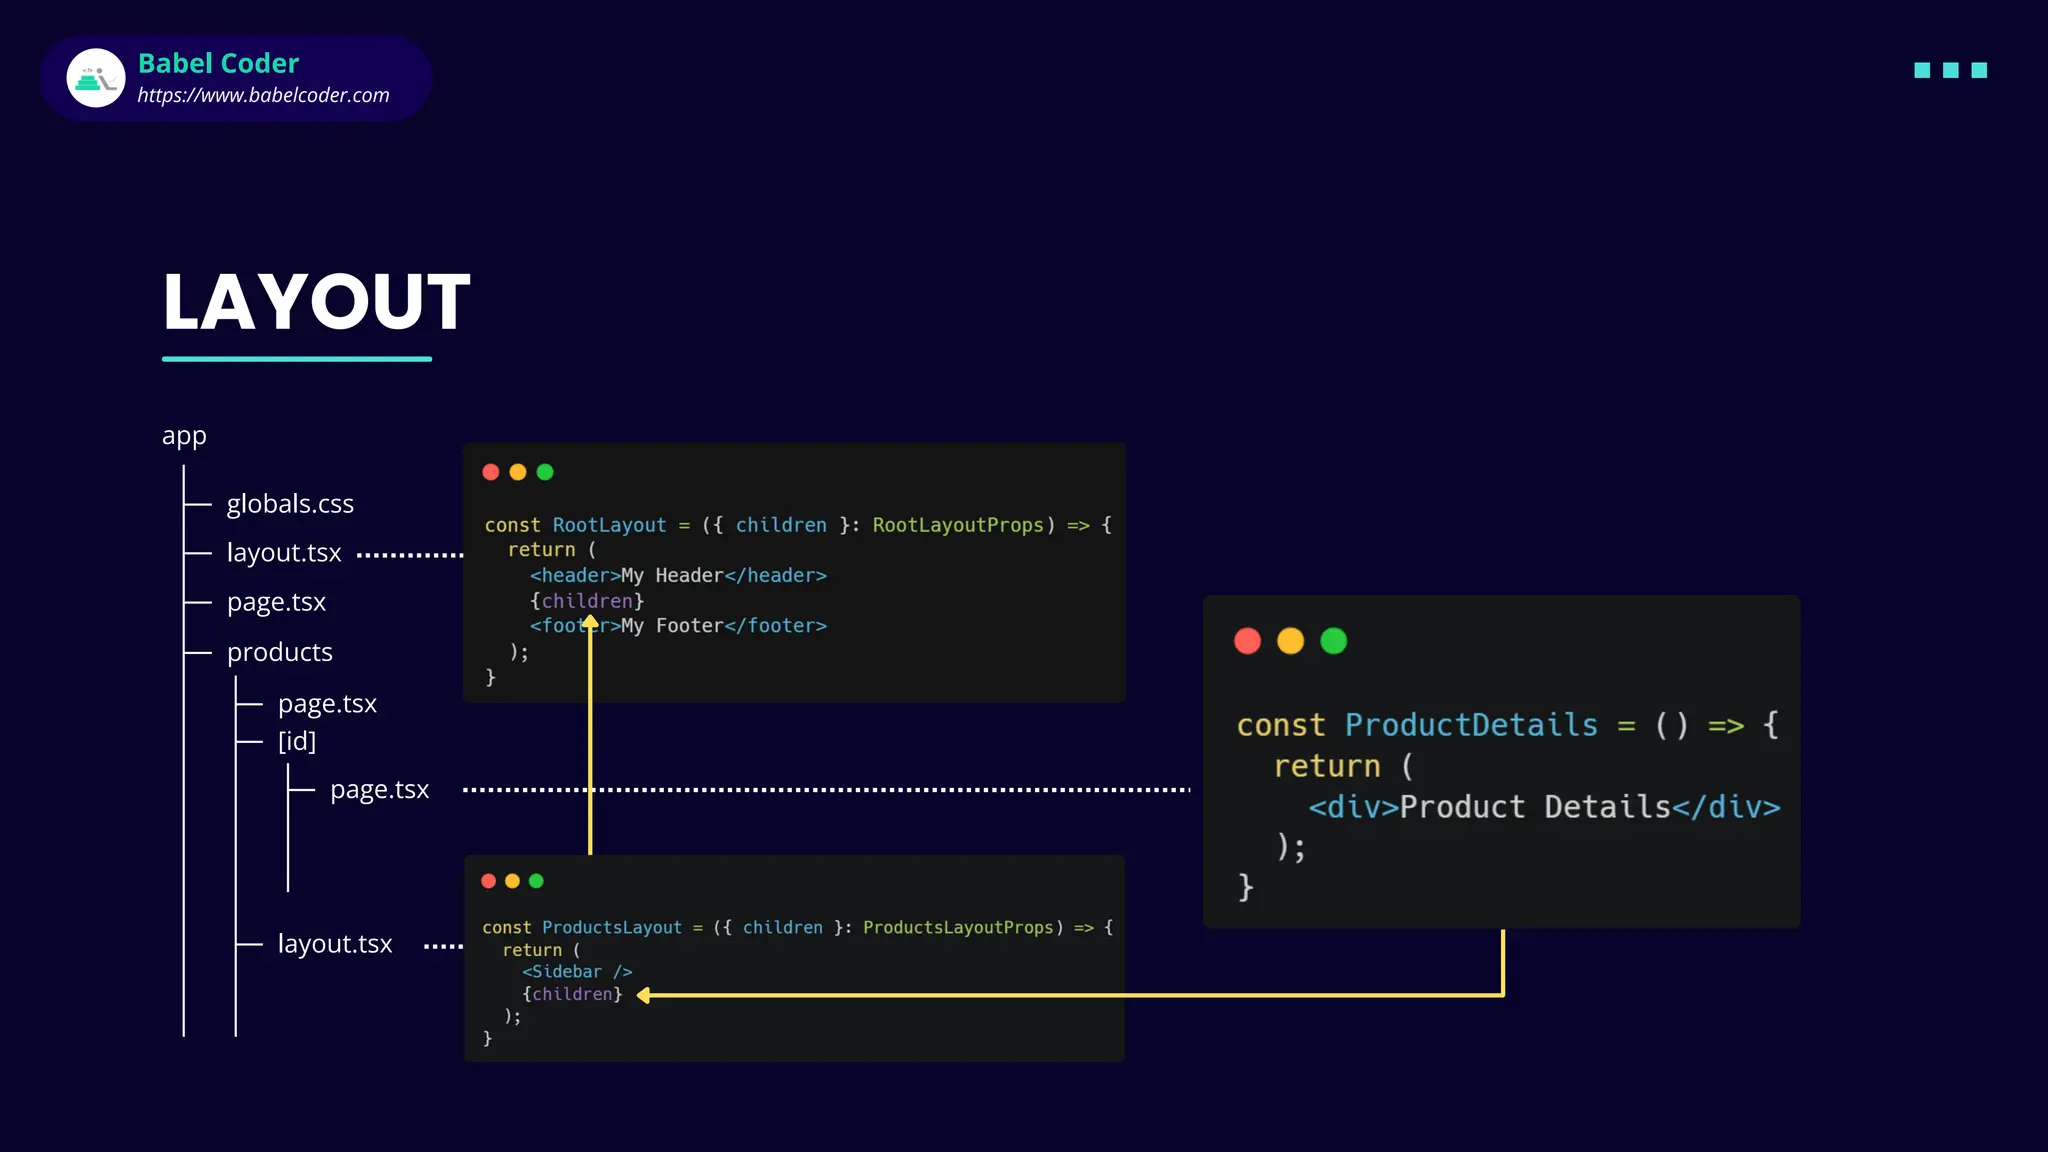
Task: Click {children} in the RootLayout code
Action: pyautogui.click(x=587, y=601)
